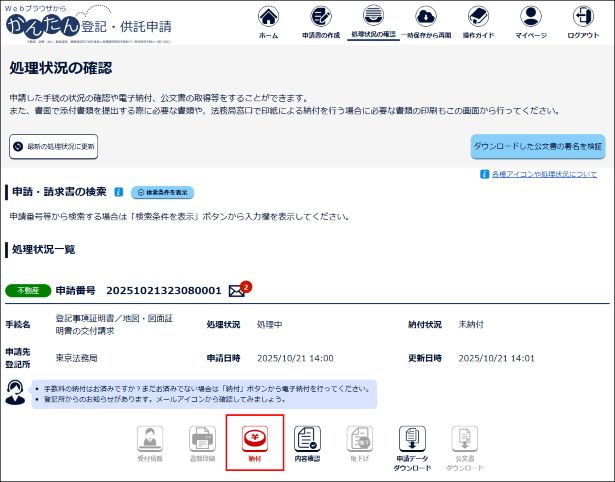Click the 取下げ icon
The height and width of the screenshot is (482, 615).
(360, 439)
